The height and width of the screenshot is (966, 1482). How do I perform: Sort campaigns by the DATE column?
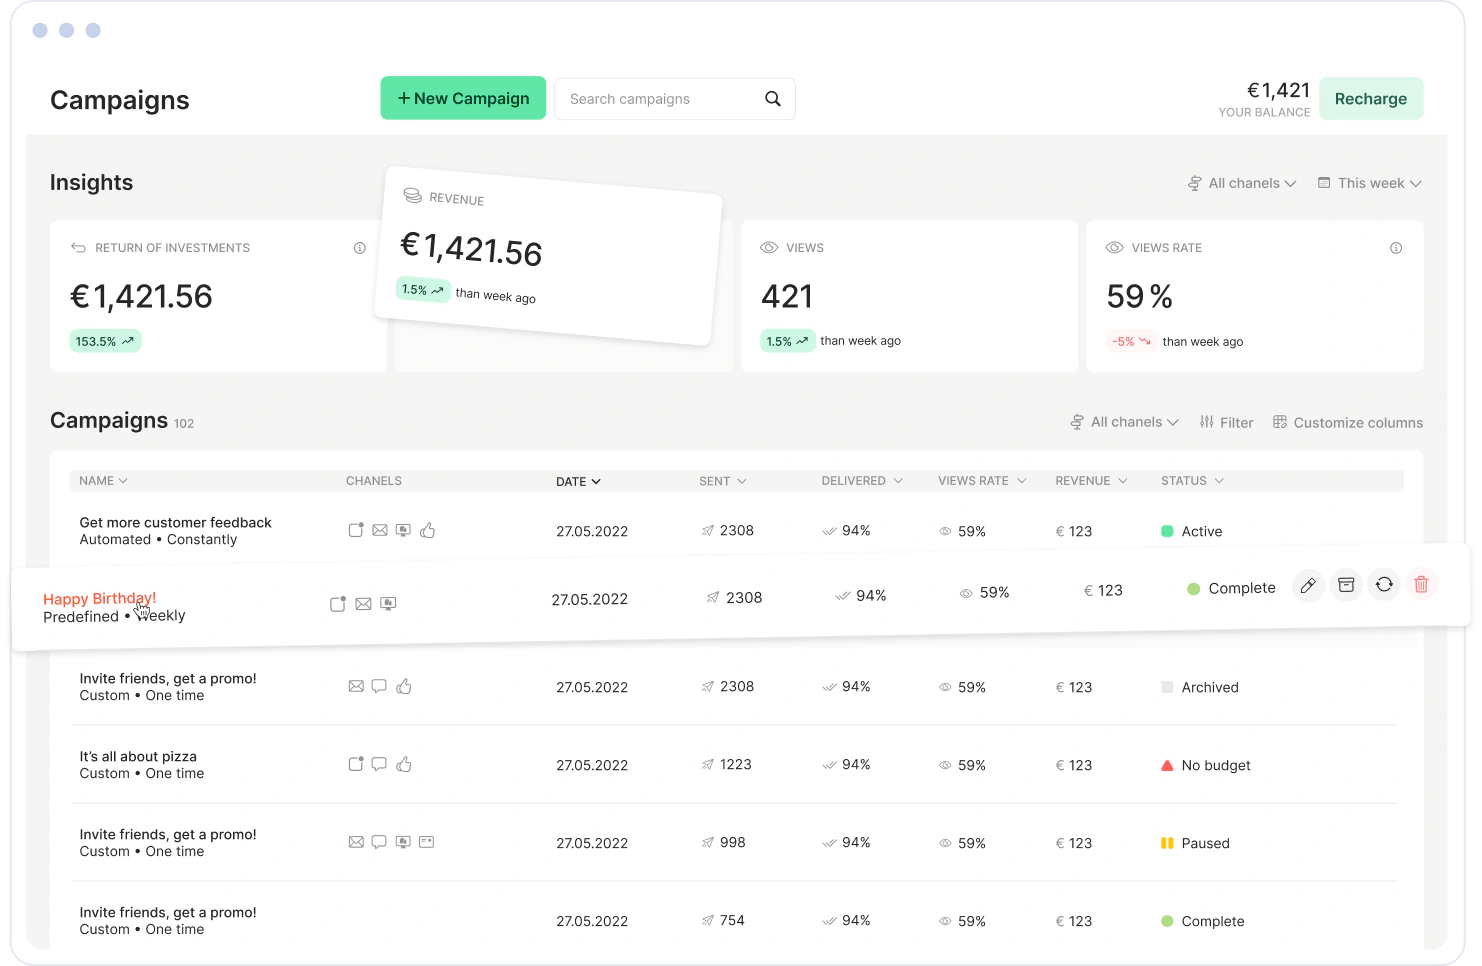point(579,481)
